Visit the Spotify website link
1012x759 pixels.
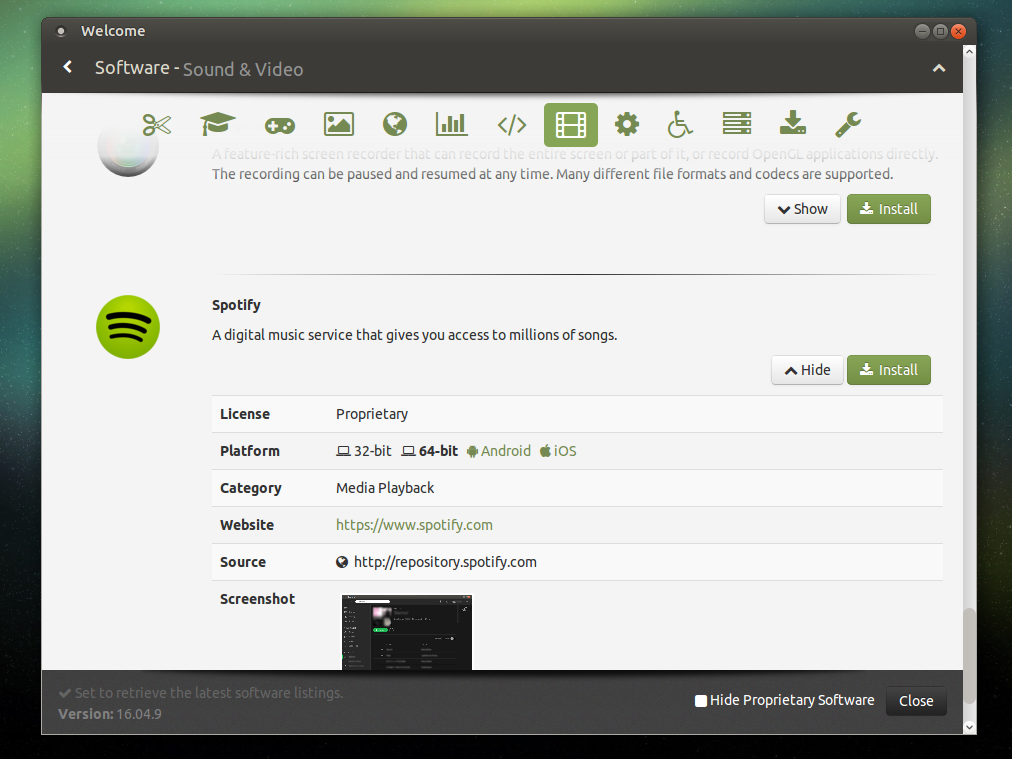[414, 524]
